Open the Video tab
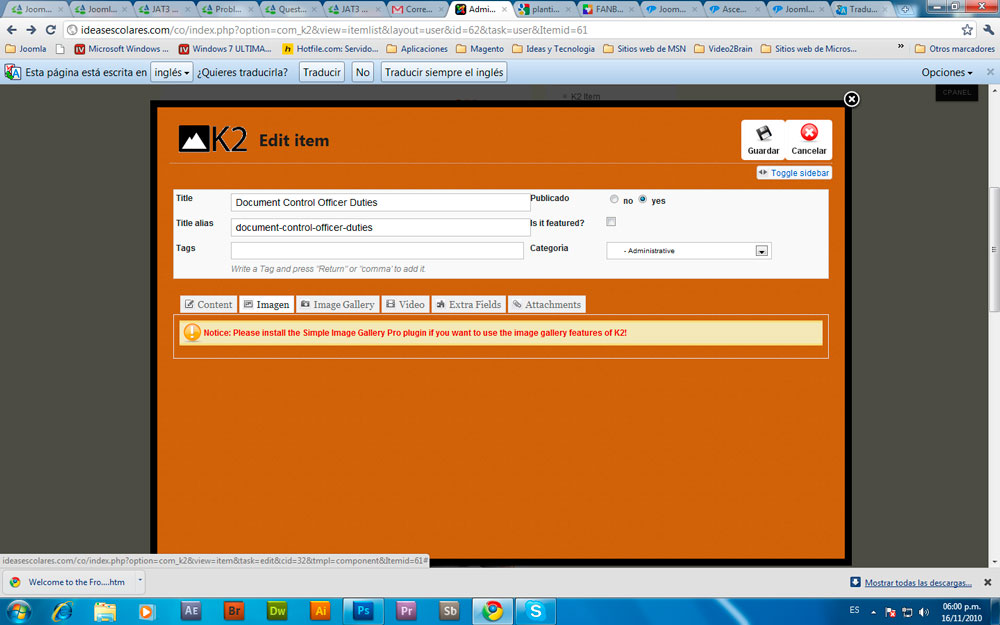This screenshot has width=1000, height=625. coord(406,304)
